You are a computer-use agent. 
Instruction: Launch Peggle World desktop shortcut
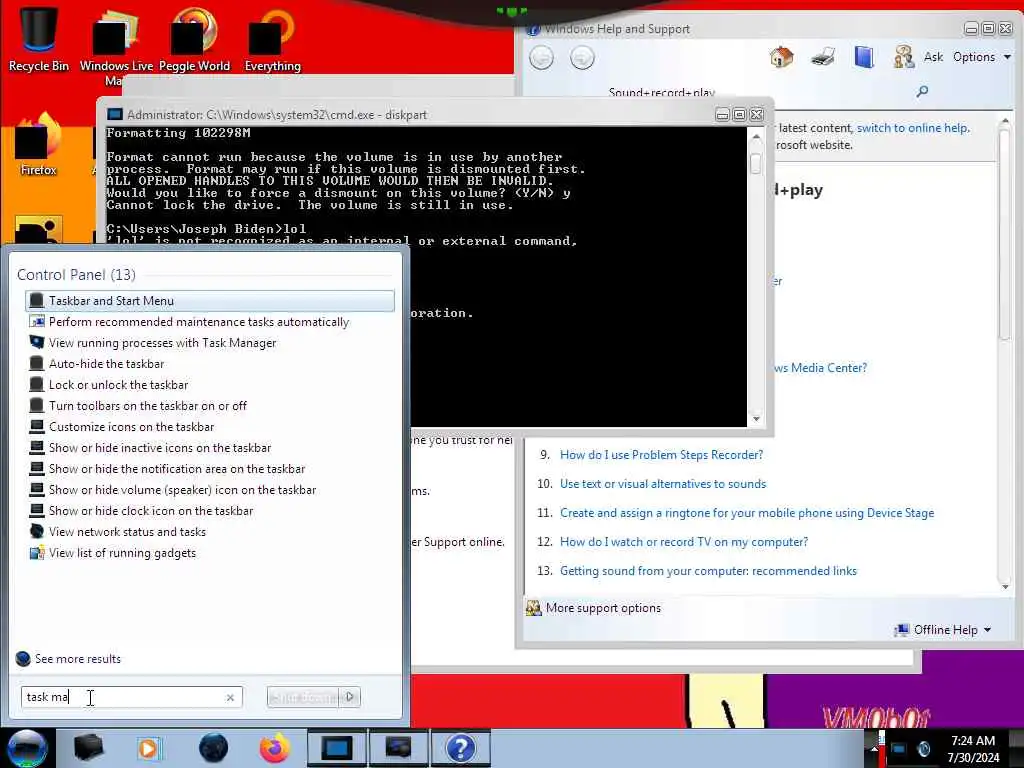pos(194,39)
